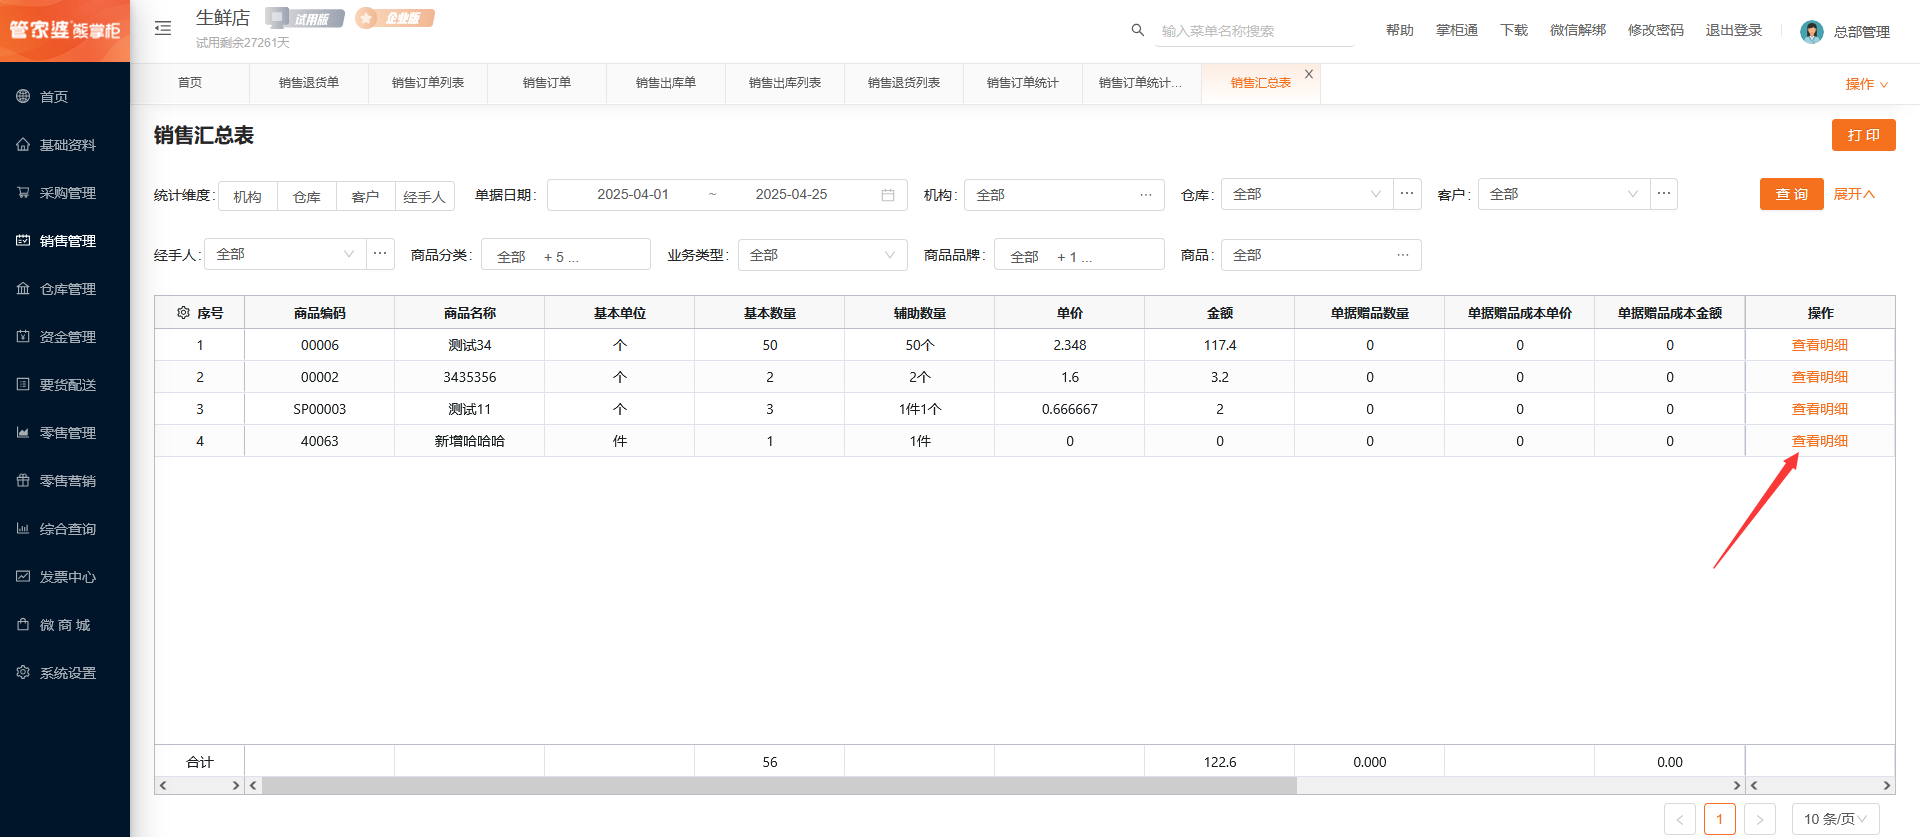This screenshot has width=1920, height=837.
Task: Switch to the 销售订单统计 tab
Action: (x=1023, y=83)
